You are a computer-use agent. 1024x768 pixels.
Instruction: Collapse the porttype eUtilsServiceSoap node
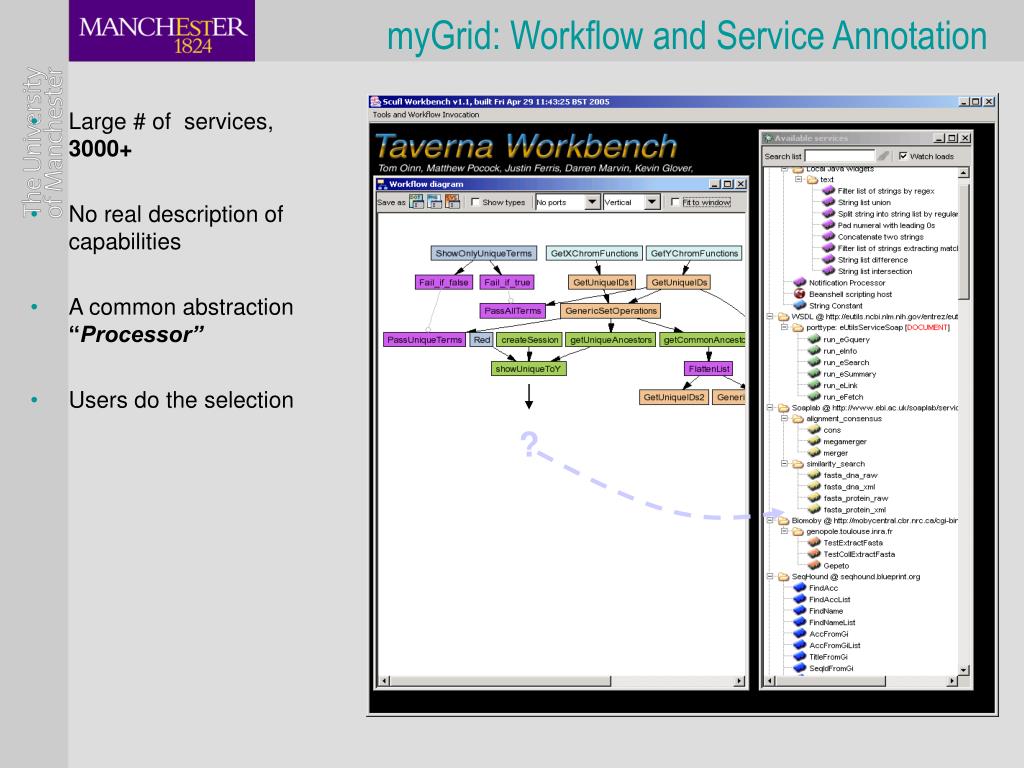pyautogui.click(x=784, y=327)
